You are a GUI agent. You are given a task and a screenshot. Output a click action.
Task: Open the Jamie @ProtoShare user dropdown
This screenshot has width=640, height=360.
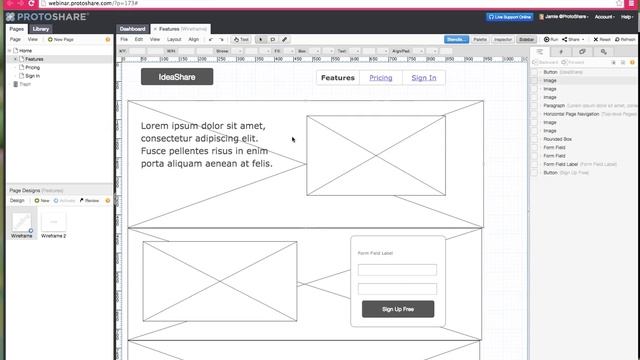point(564,17)
